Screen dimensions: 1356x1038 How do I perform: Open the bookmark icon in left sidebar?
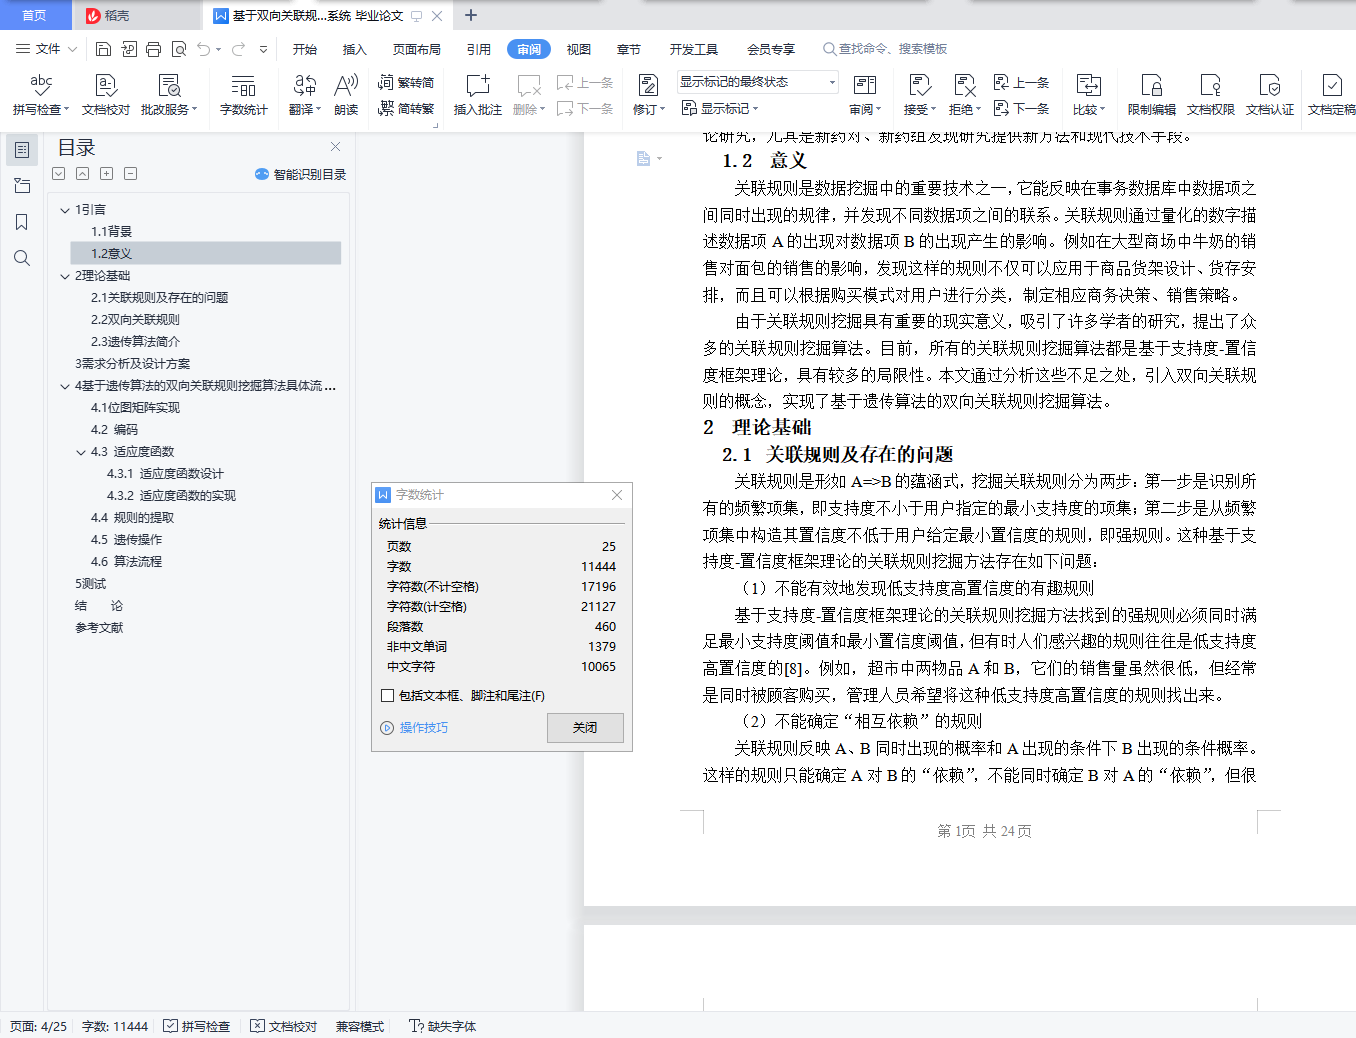22,222
